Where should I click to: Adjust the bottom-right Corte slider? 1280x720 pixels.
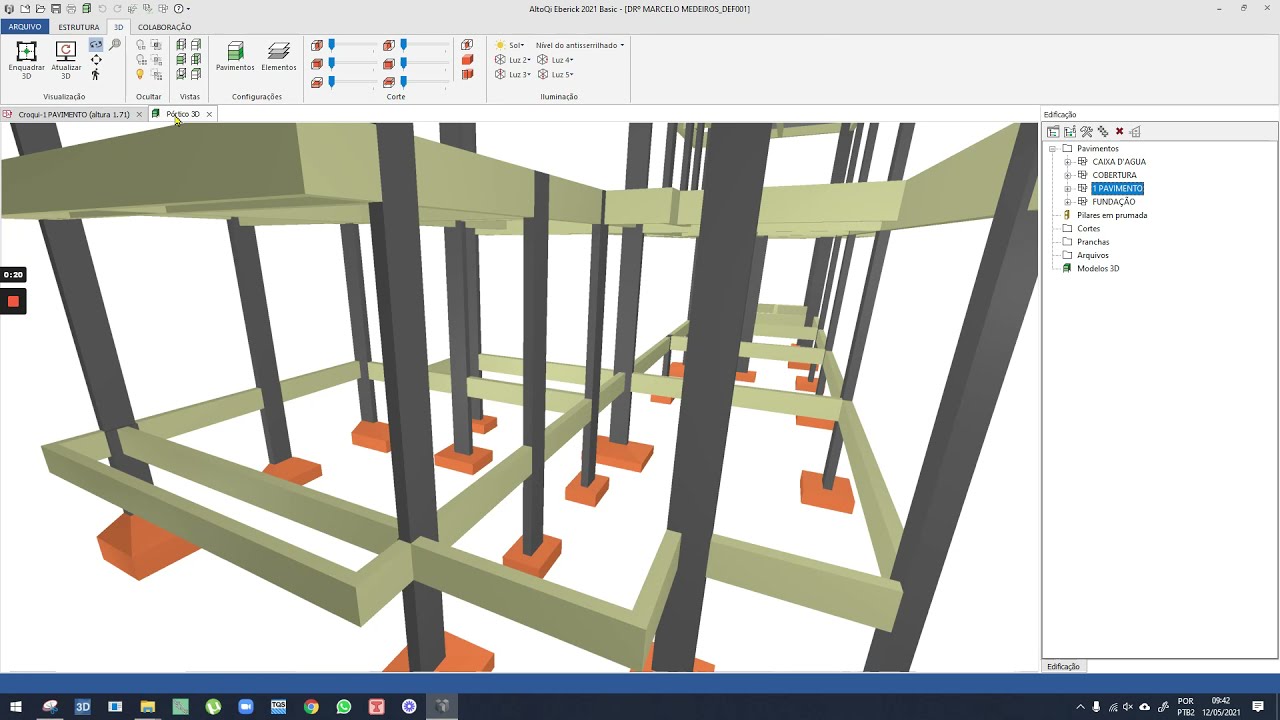pos(404,81)
